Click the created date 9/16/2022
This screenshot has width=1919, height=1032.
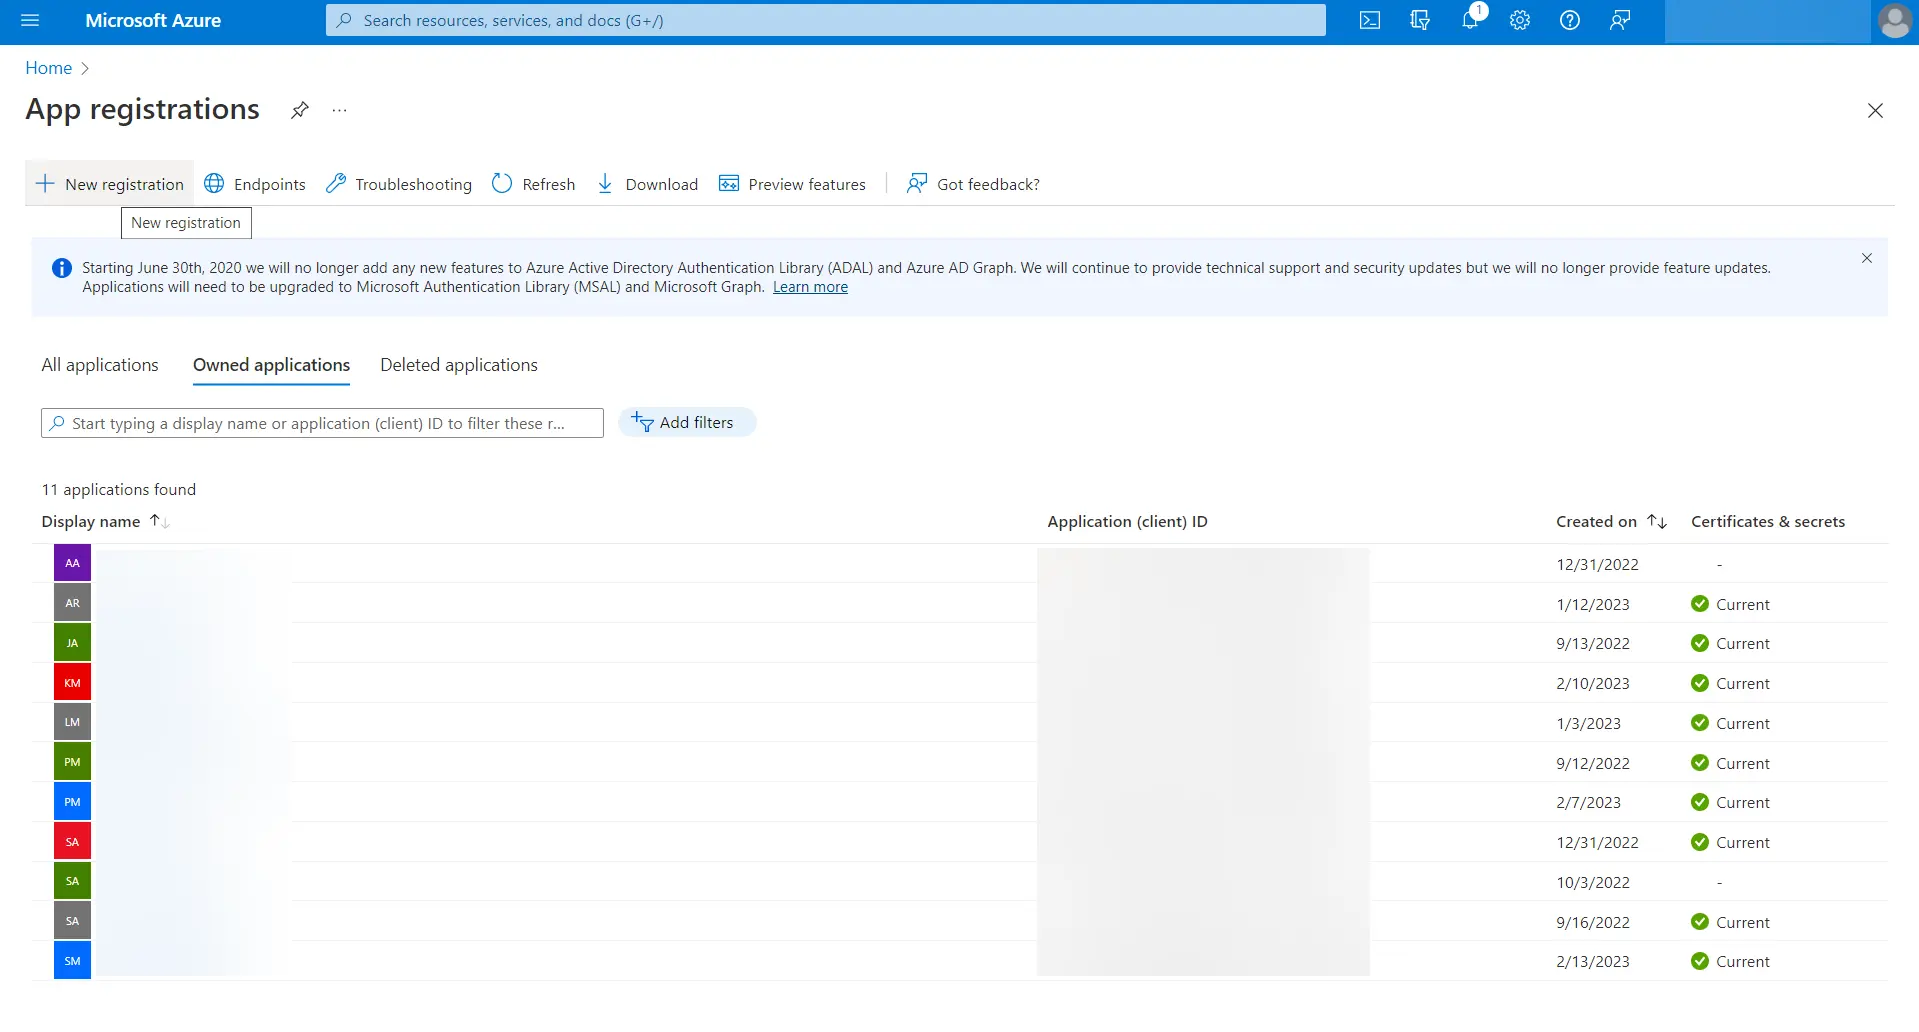(x=1593, y=922)
